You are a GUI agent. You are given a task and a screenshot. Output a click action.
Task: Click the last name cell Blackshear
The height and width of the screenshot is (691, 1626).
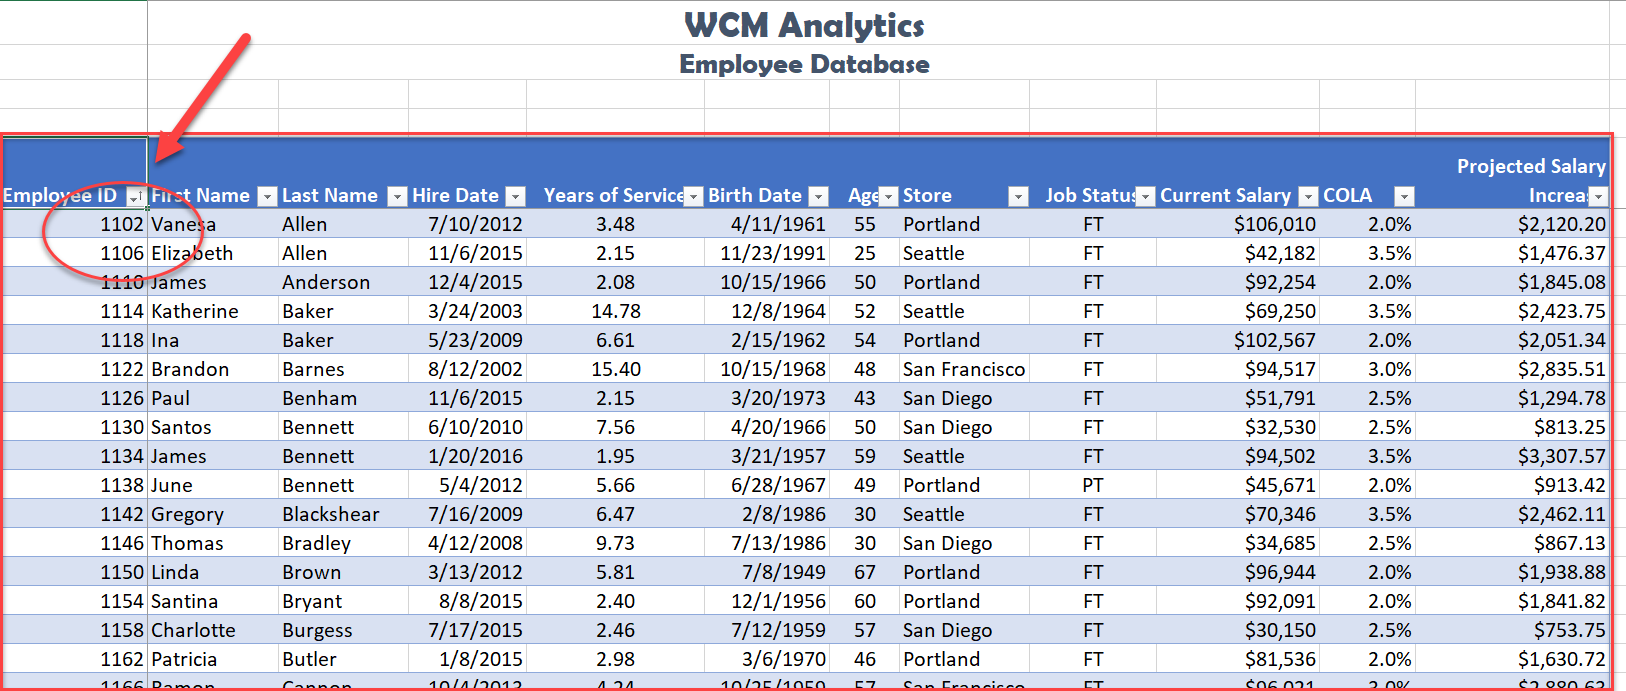[330, 515]
